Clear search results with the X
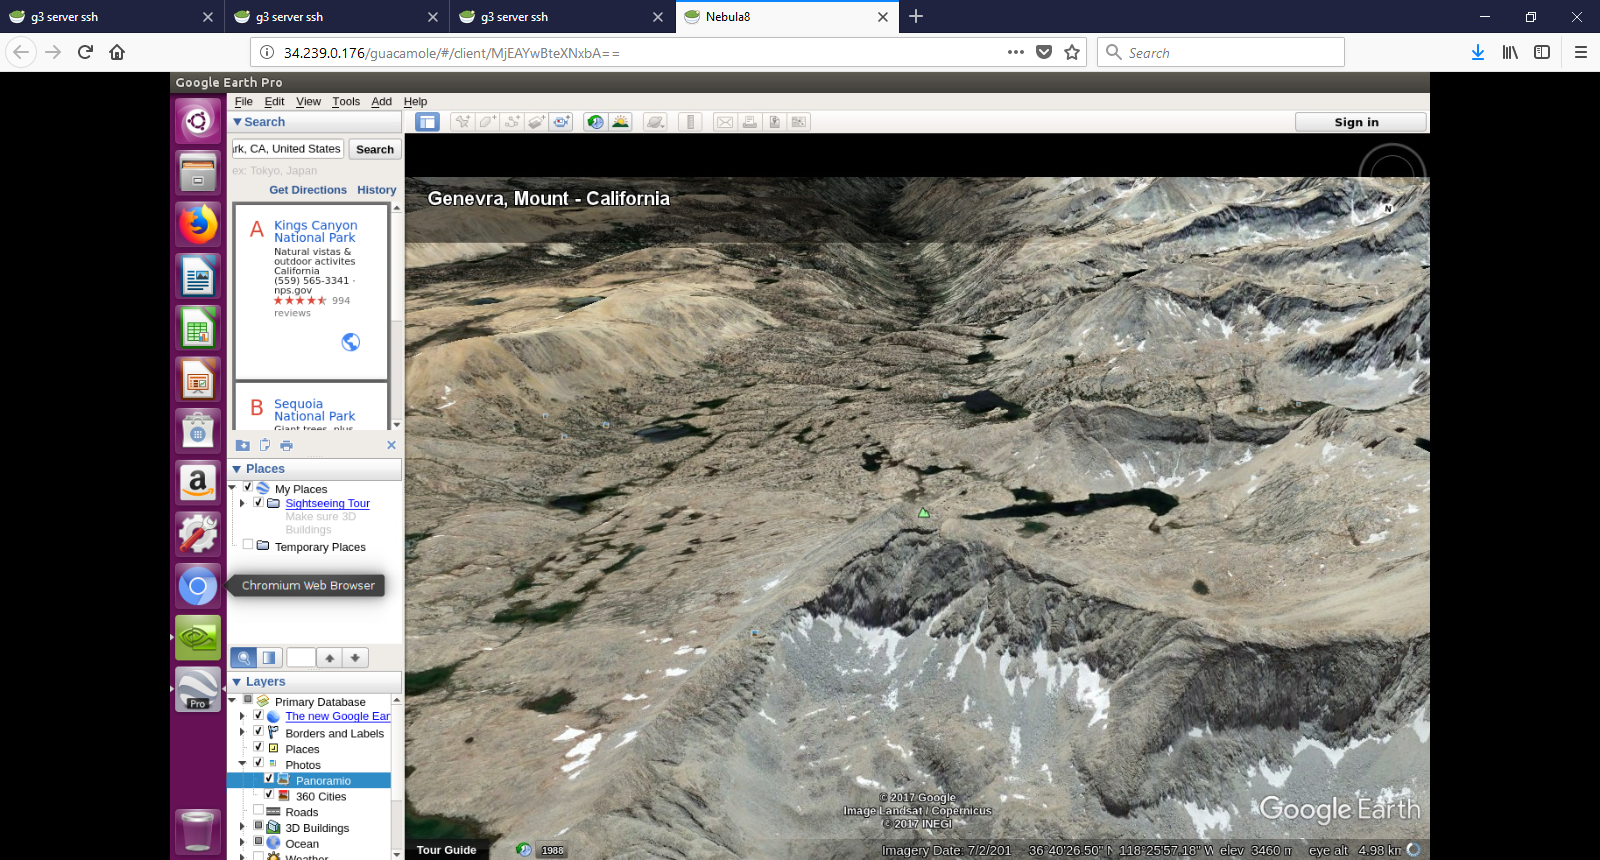1600x860 pixels. click(391, 445)
